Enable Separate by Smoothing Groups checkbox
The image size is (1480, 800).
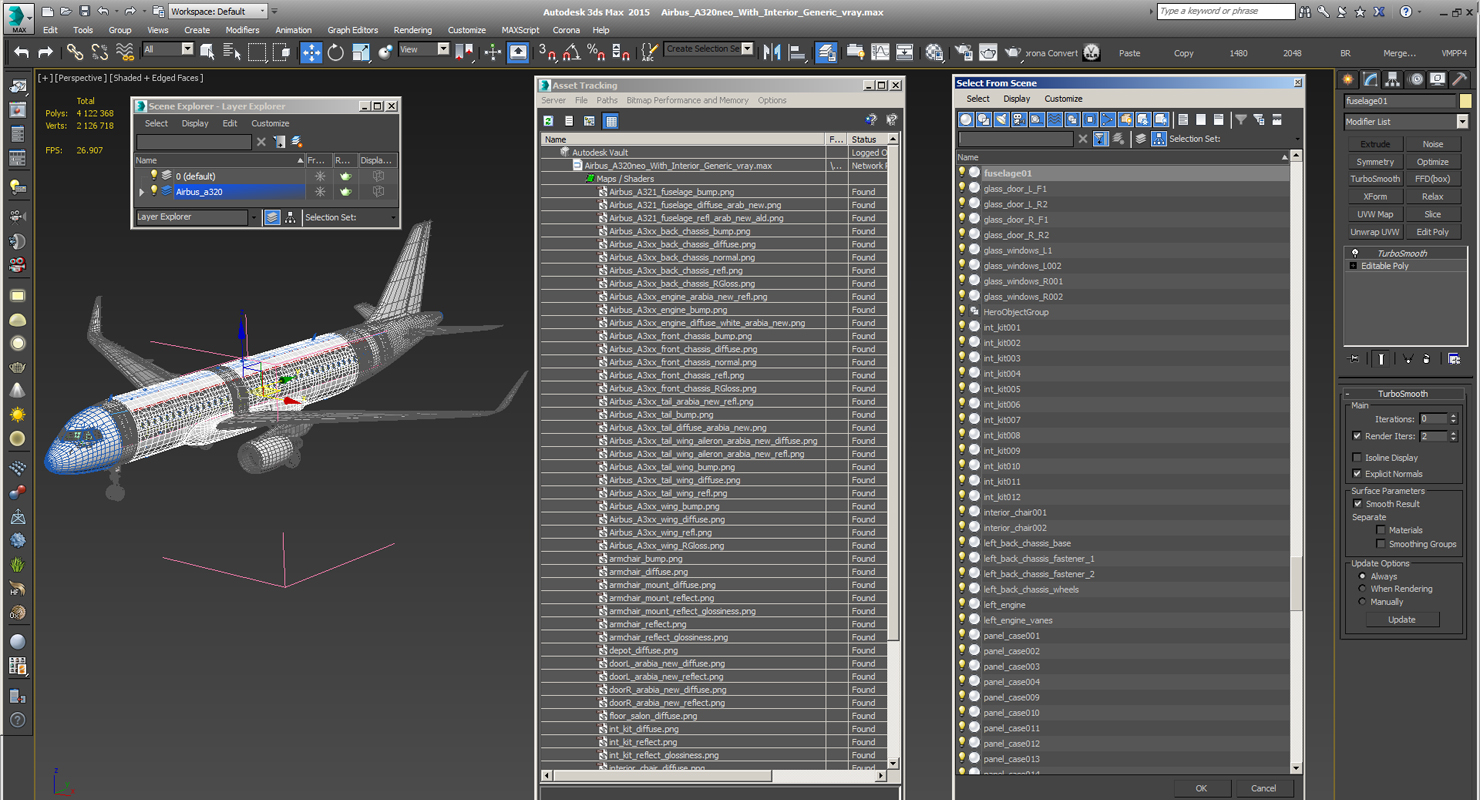[x=1381, y=544]
